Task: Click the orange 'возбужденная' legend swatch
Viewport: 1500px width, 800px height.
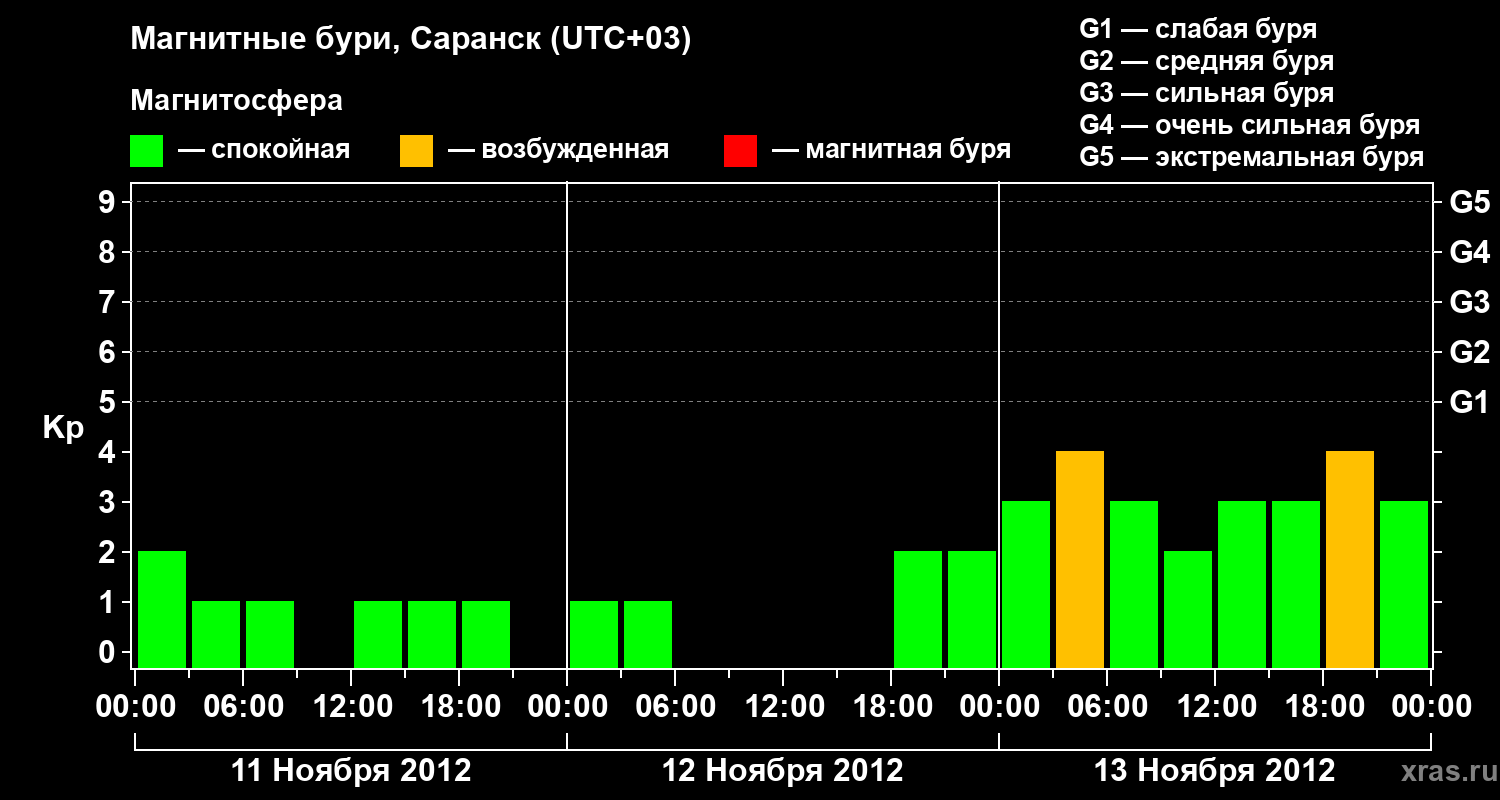Action: coord(416,151)
